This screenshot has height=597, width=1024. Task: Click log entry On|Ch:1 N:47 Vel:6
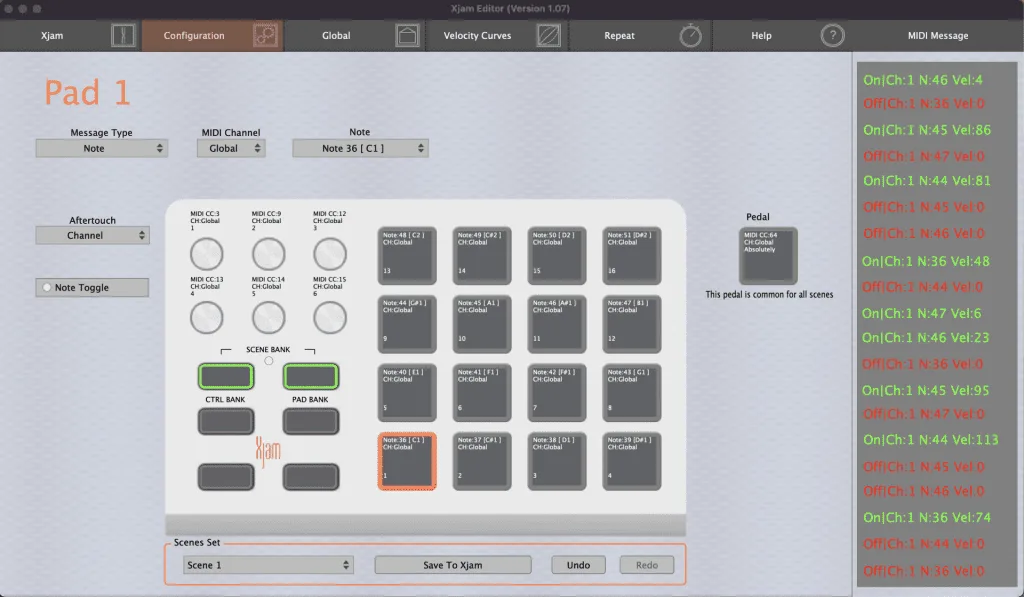click(x=921, y=314)
